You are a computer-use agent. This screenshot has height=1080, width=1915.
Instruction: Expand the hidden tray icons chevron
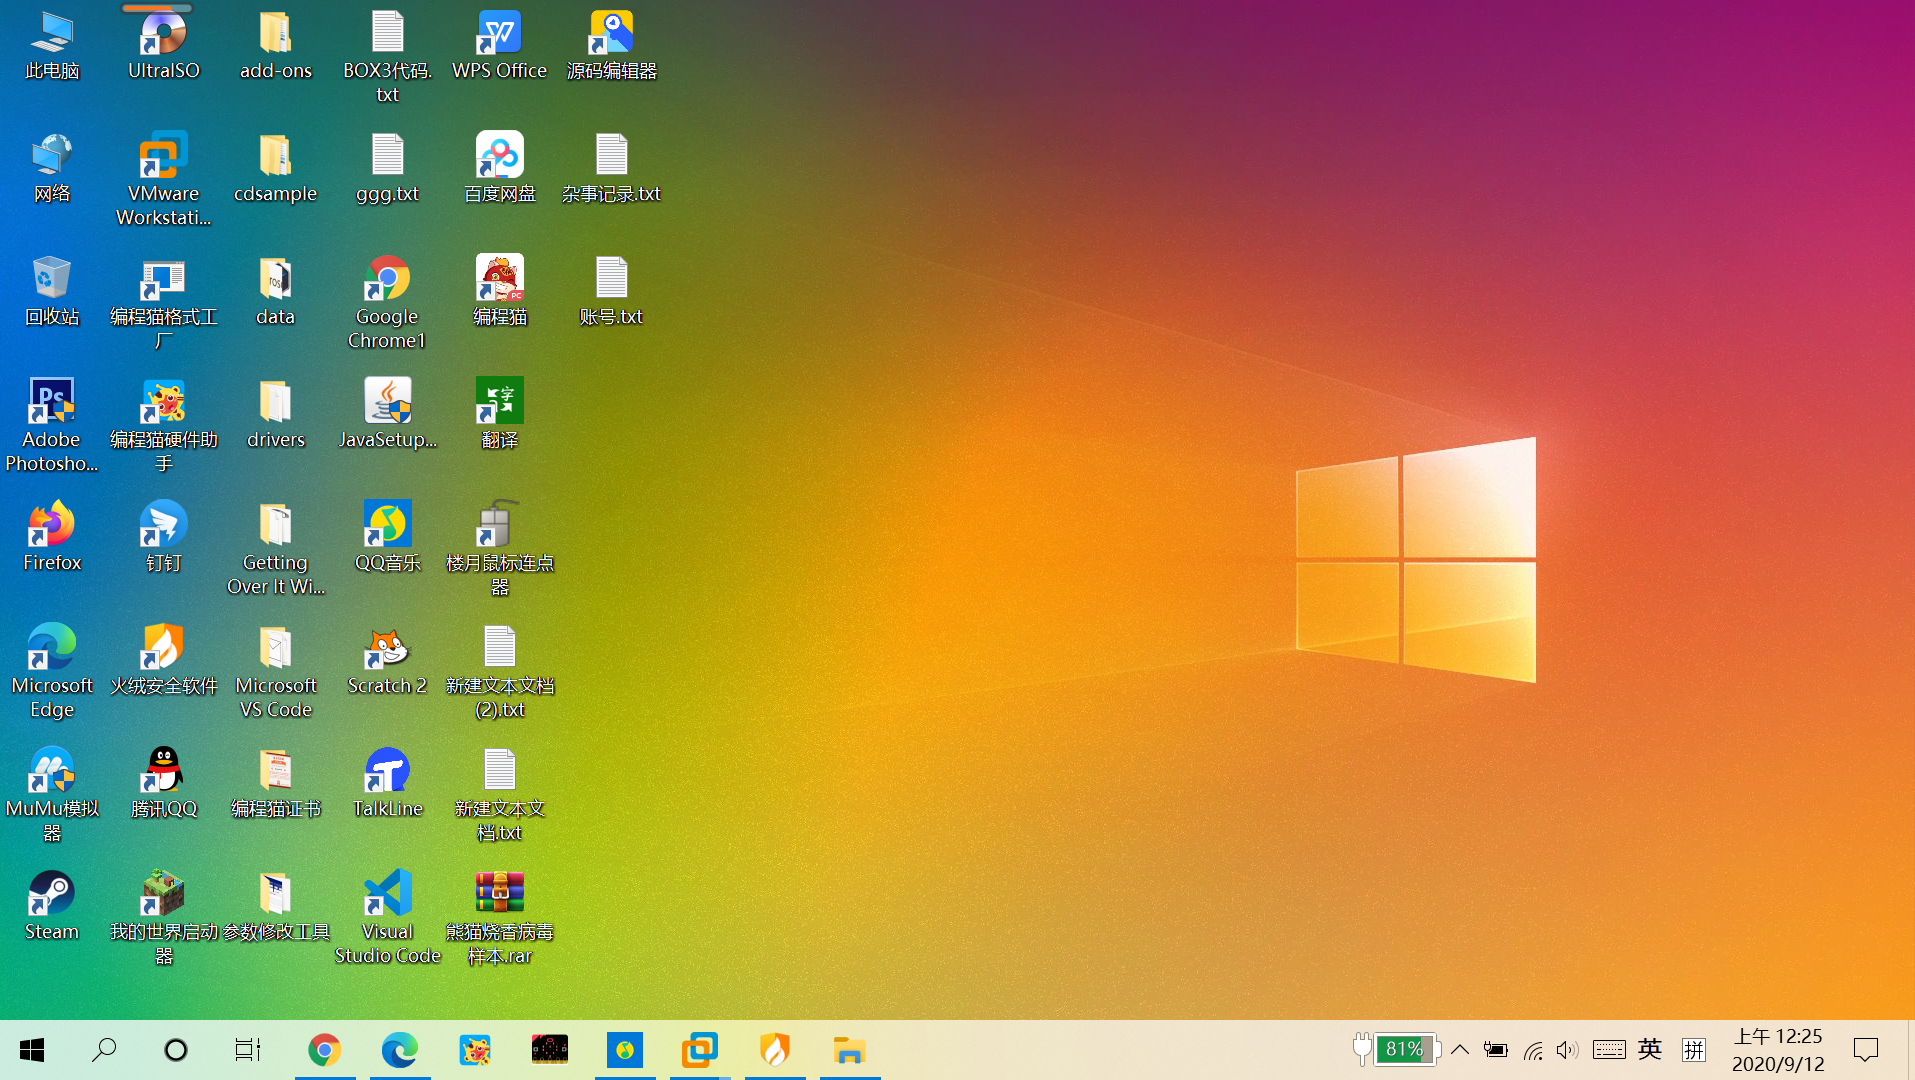[x=1460, y=1050]
